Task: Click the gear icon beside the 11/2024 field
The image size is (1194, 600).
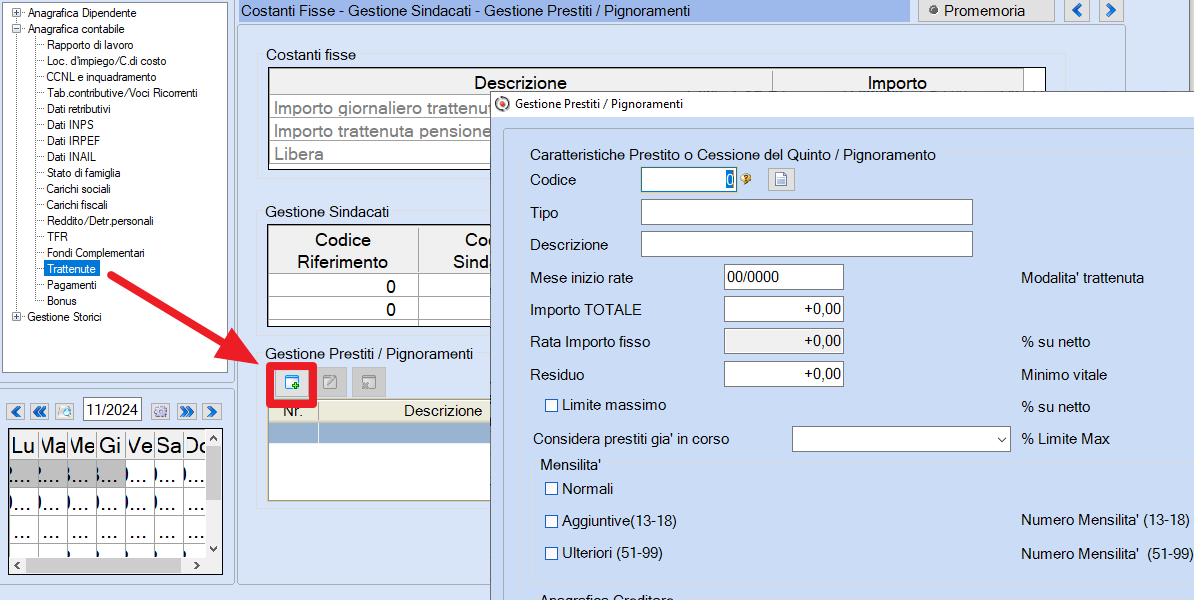Action: point(160,411)
